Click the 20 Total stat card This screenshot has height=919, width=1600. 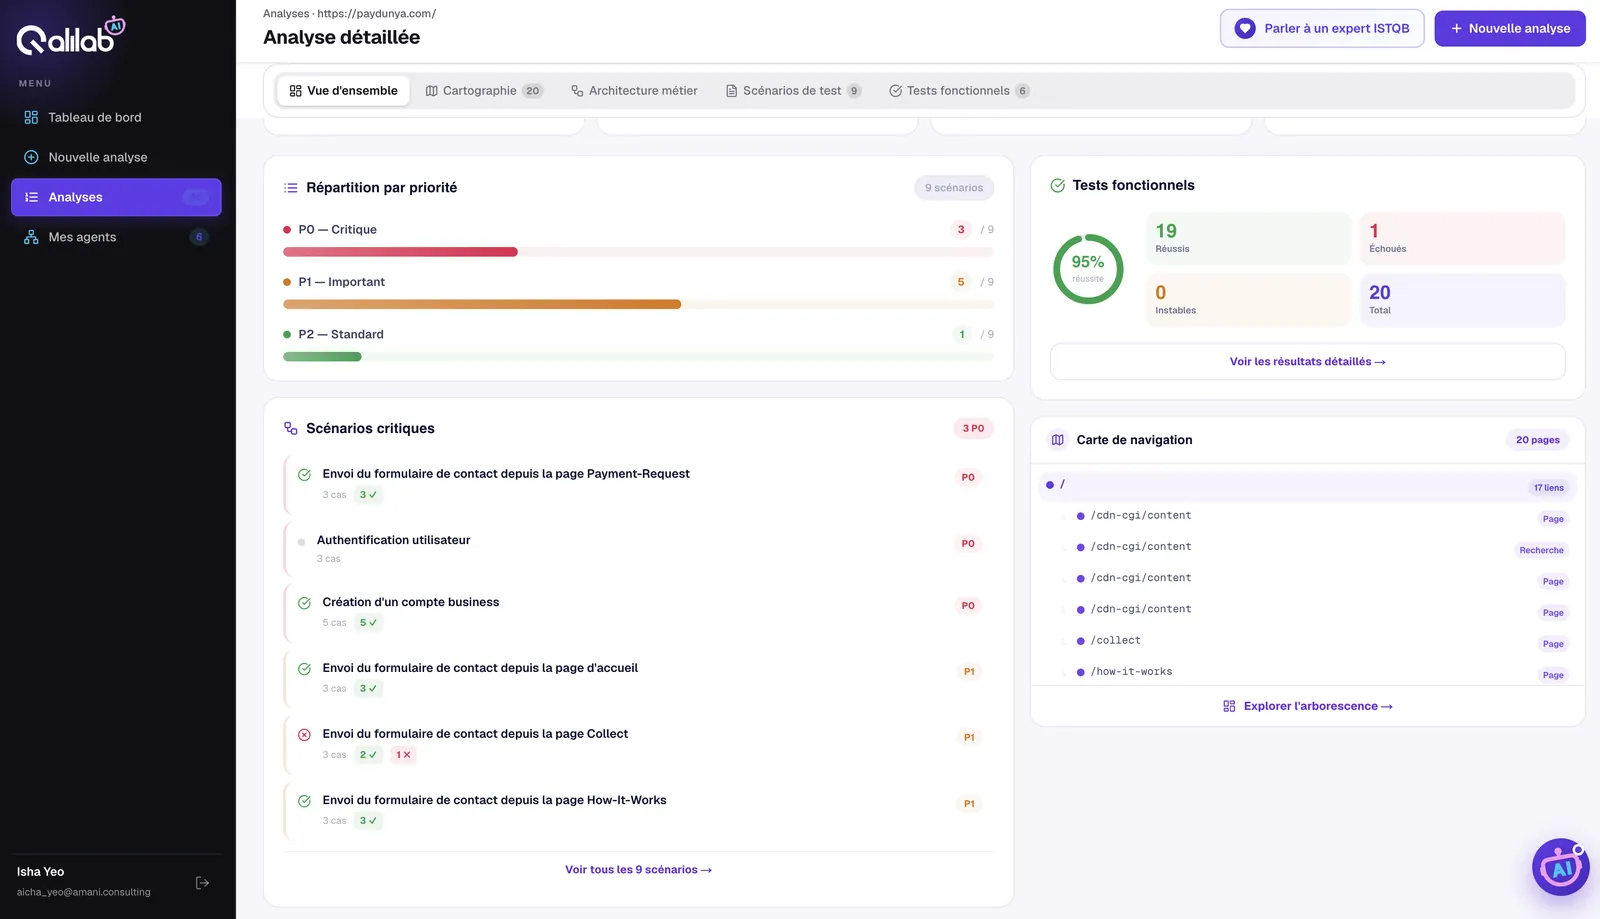coord(1462,300)
